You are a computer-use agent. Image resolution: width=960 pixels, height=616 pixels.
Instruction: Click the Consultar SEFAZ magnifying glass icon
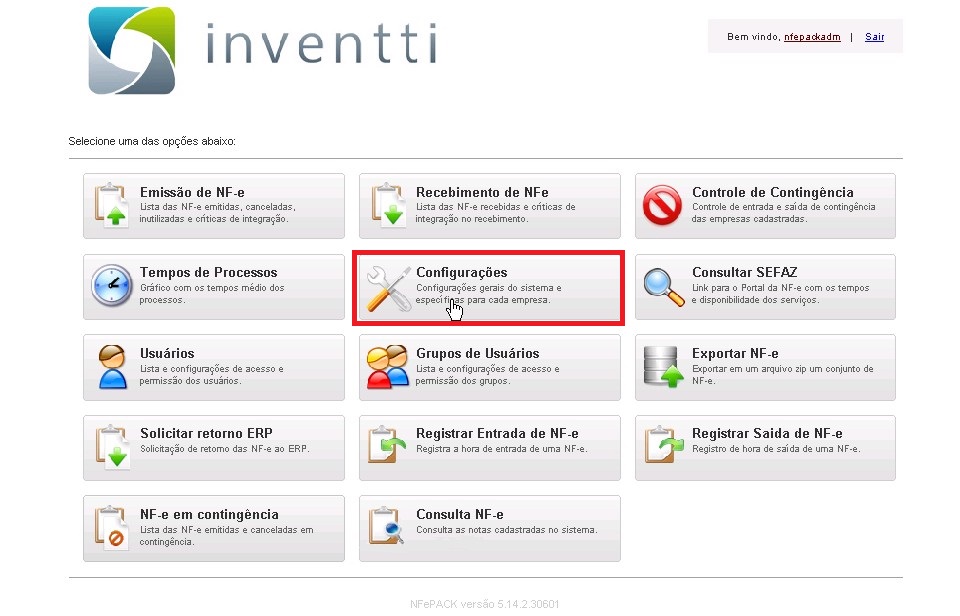(663, 286)
